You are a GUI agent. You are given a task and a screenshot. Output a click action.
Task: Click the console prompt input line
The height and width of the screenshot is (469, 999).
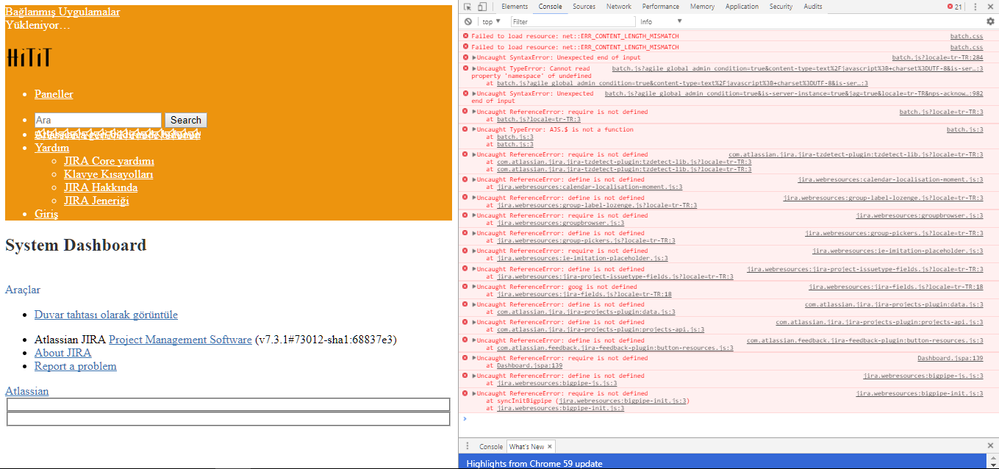(x=726, y=419)
